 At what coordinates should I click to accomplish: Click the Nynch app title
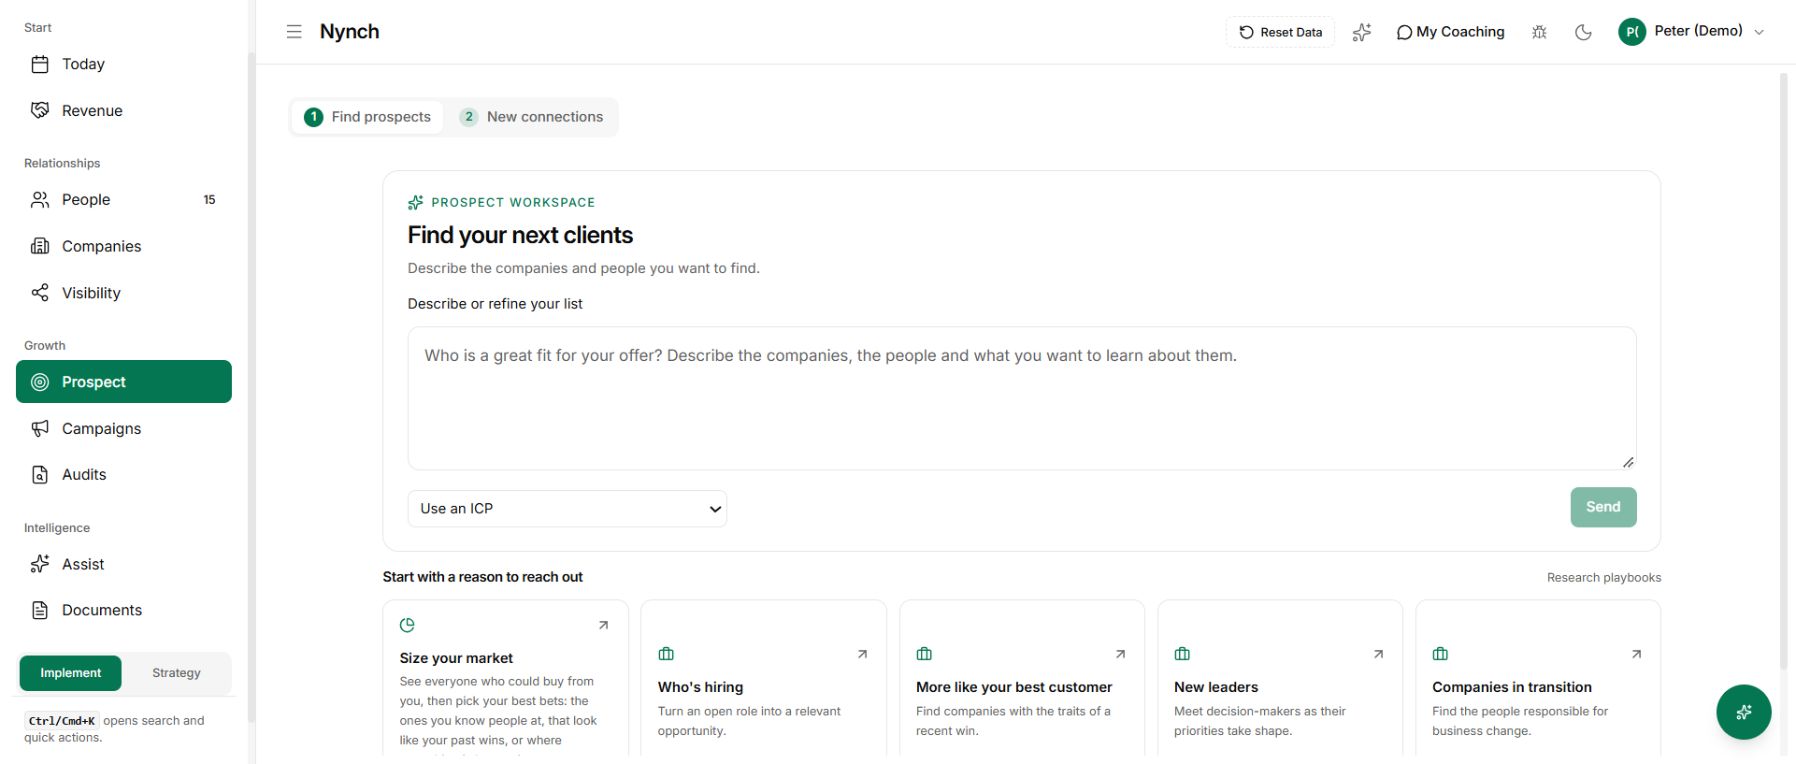click(x=349, y=32)
